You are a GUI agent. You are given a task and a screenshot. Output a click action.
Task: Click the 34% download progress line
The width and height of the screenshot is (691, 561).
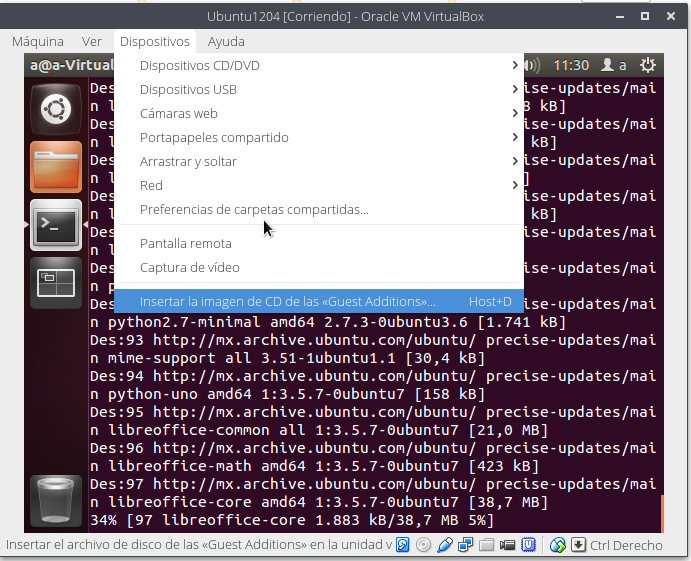[292, 520]
